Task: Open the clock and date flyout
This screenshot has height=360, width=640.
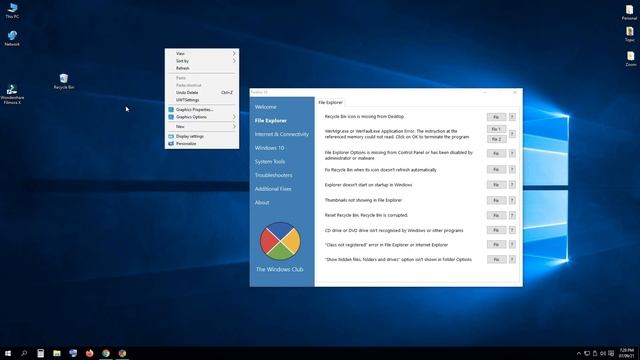Action: [x=627, y=353]
